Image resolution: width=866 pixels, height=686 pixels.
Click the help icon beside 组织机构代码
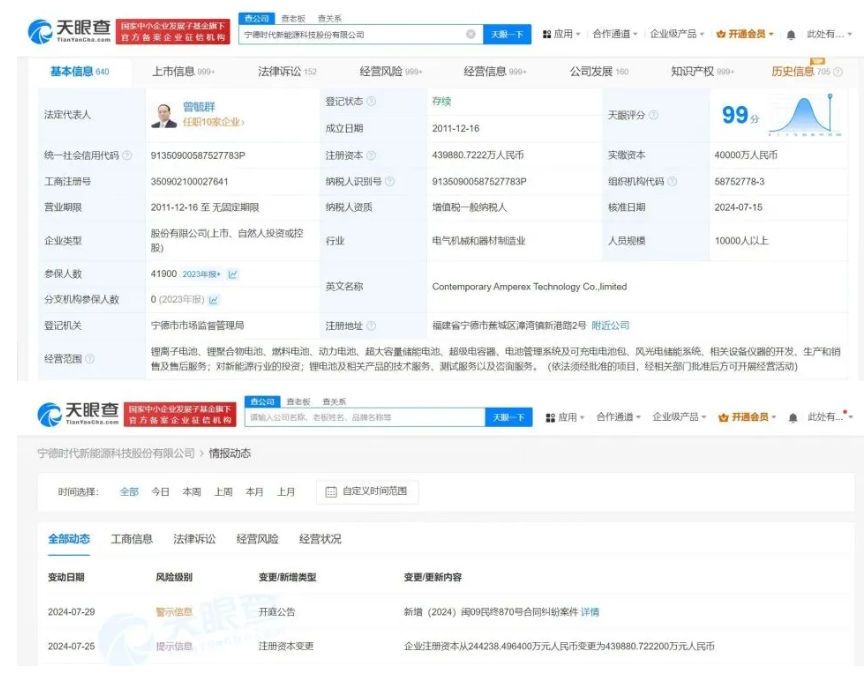[x=672, y=181]
